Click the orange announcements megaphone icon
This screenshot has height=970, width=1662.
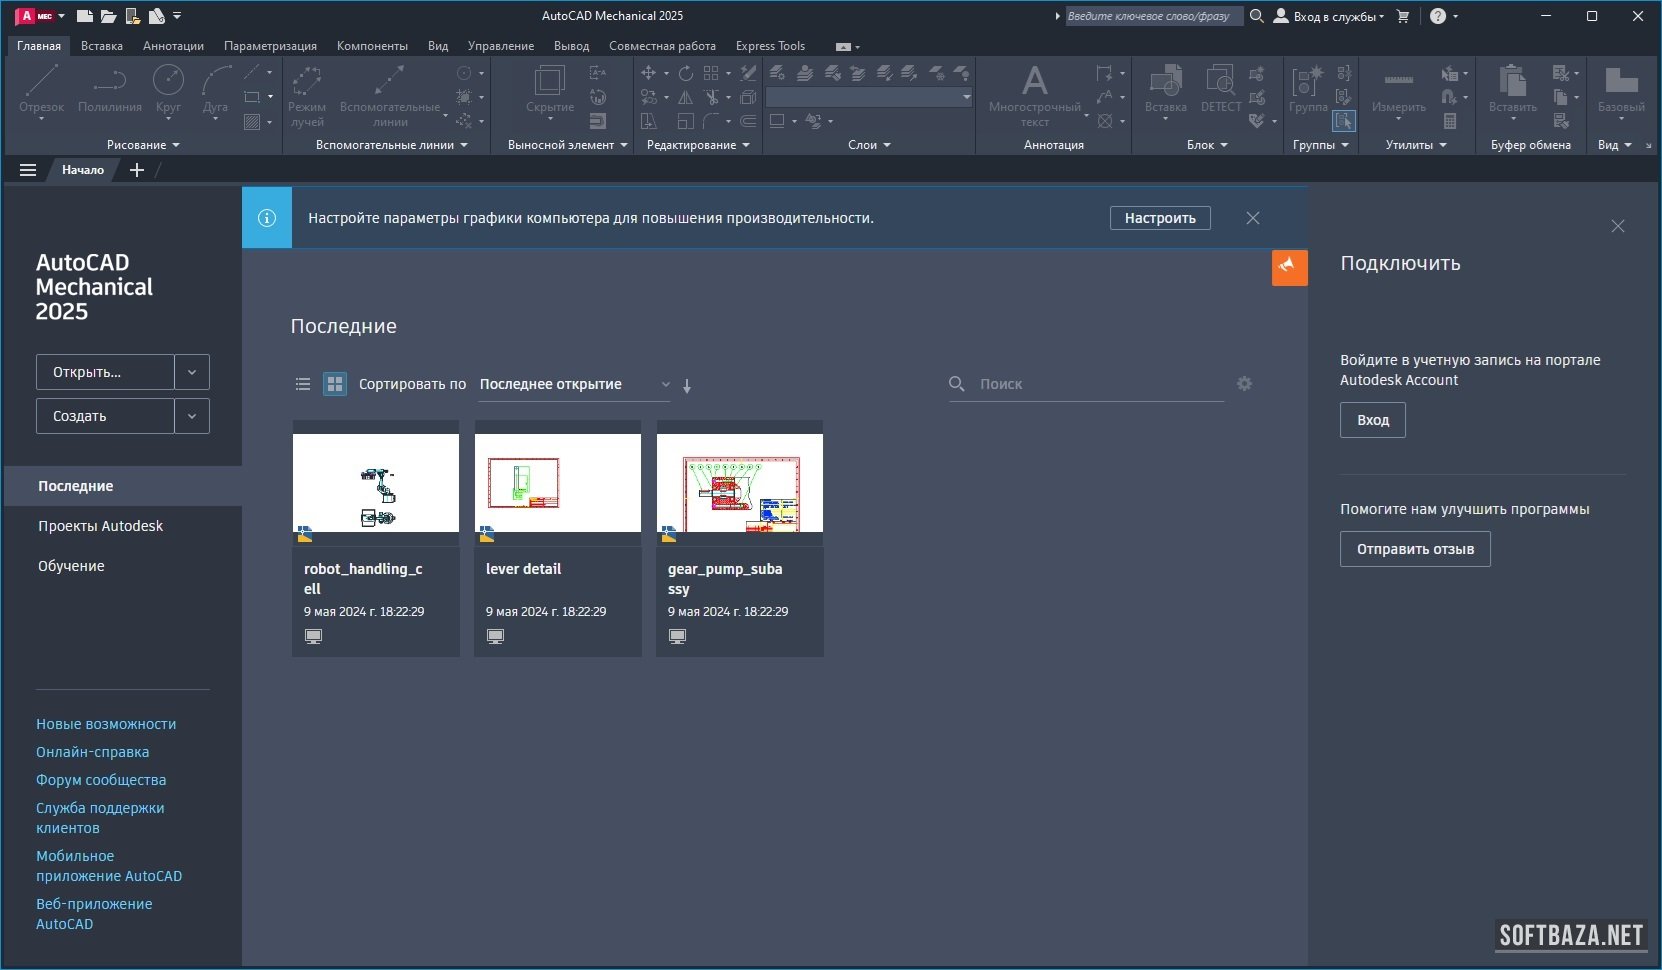coord(1289,267)
